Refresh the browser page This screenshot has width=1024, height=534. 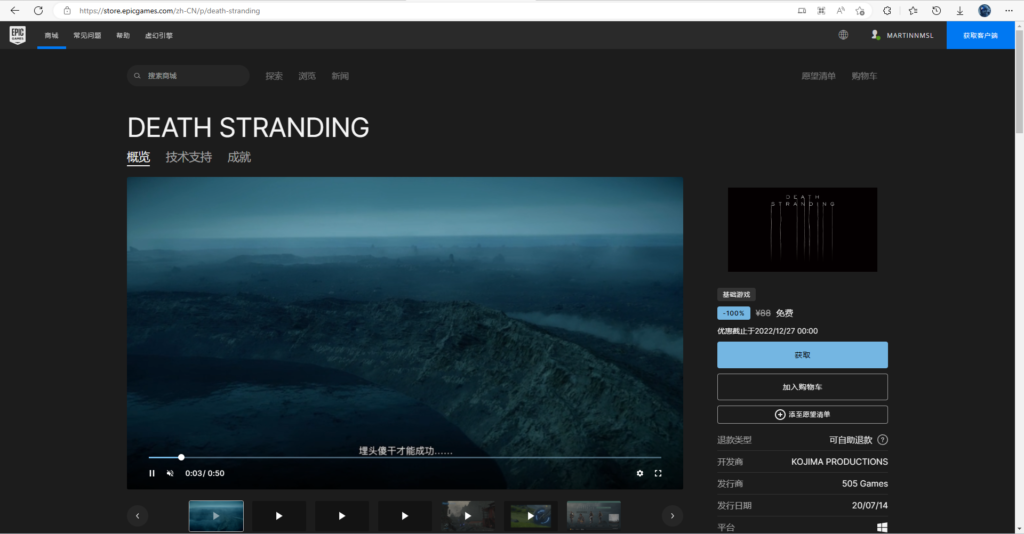pos(39,10)
